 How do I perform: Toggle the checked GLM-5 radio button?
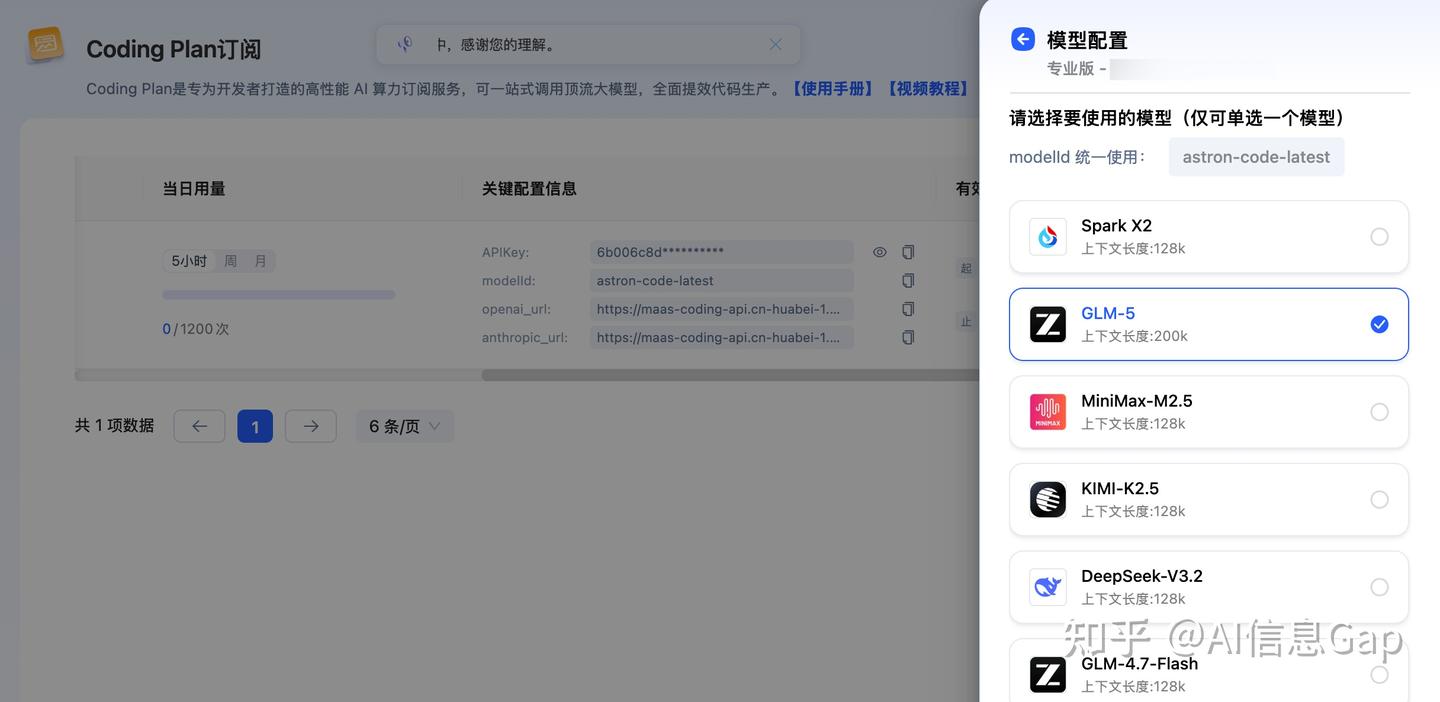1379,324
